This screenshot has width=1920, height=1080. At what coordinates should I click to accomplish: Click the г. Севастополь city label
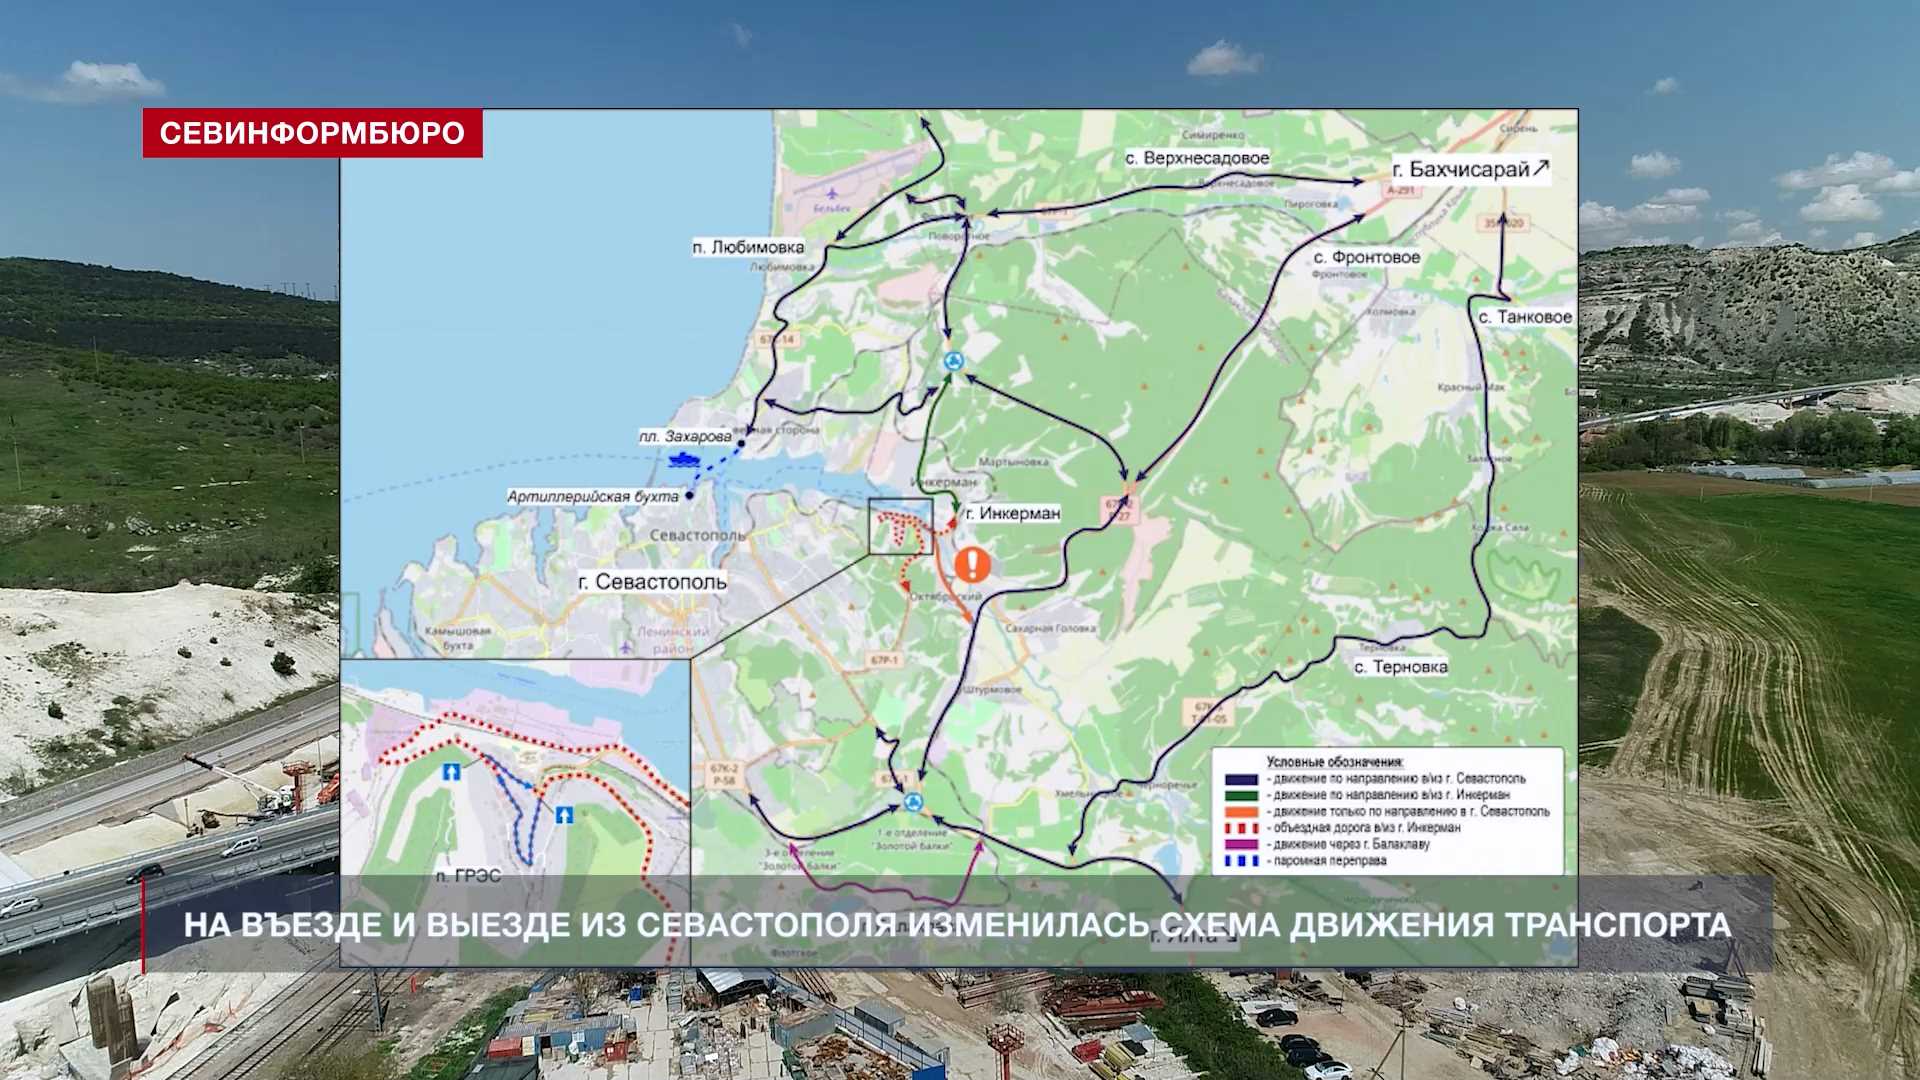pyautogui.click(x=652, y=582)
